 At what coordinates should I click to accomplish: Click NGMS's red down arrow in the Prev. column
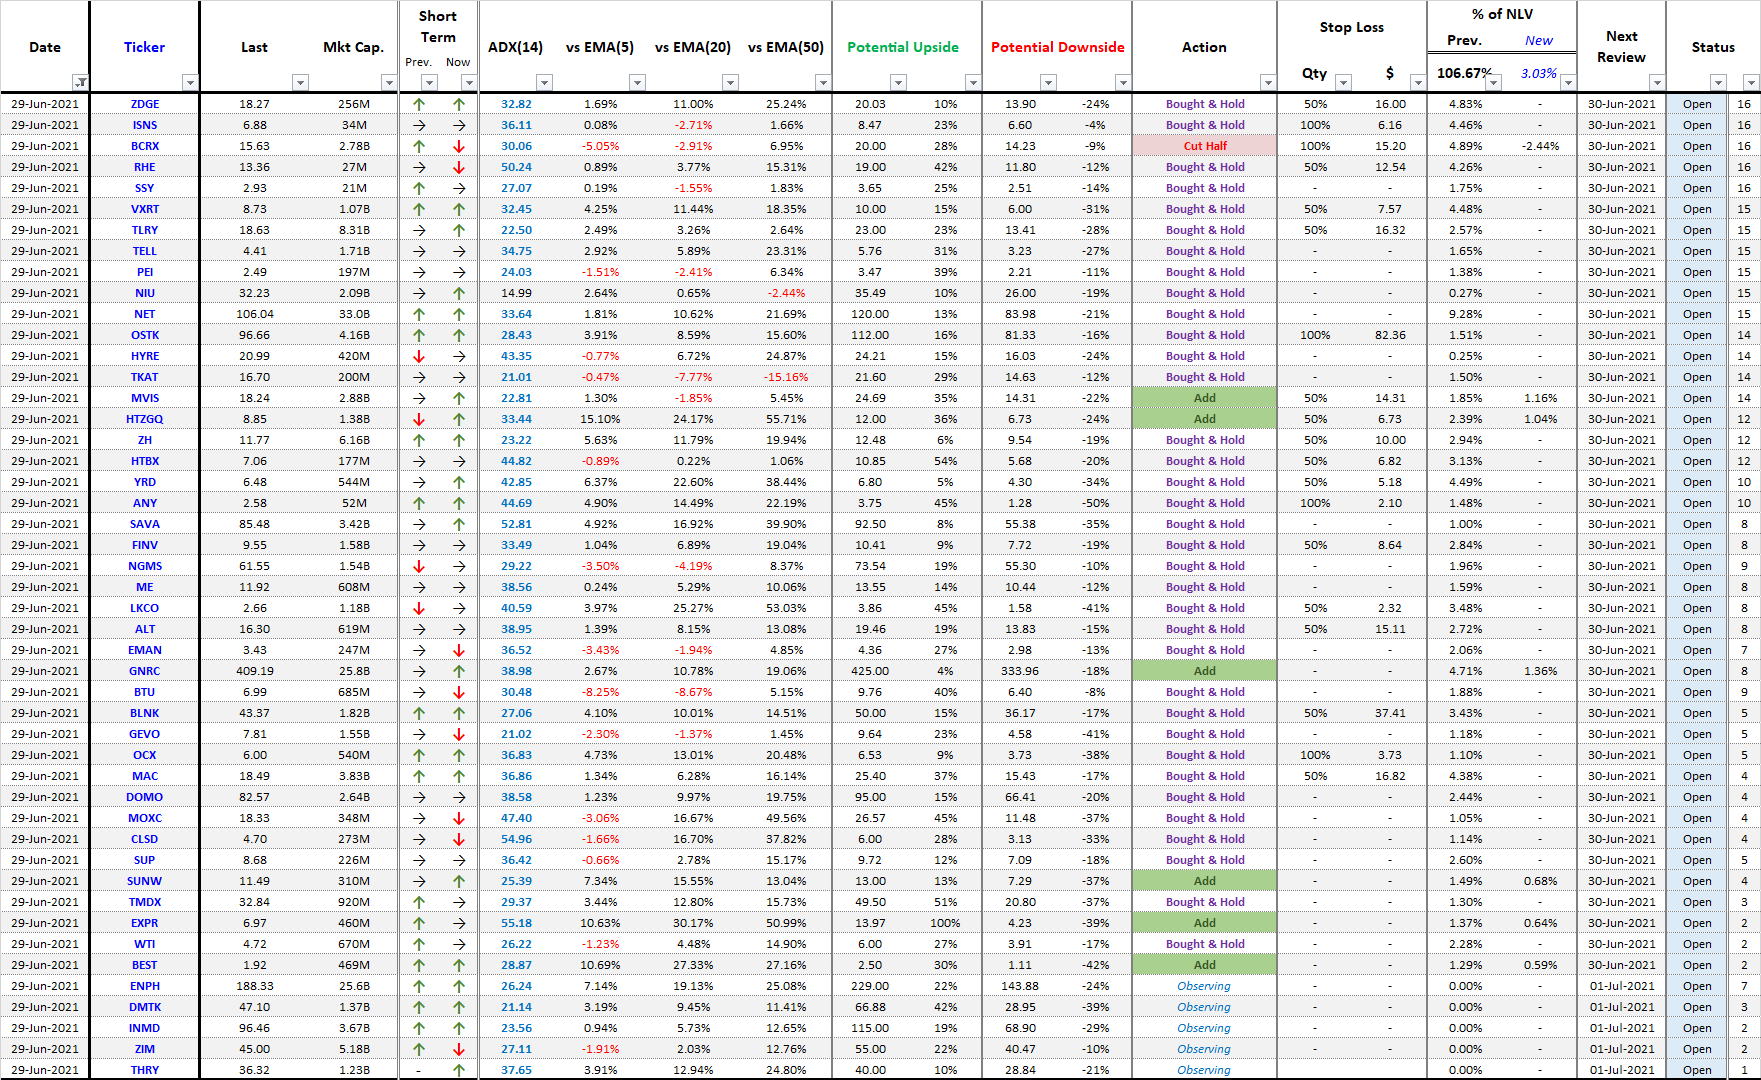tap(419, 566)
